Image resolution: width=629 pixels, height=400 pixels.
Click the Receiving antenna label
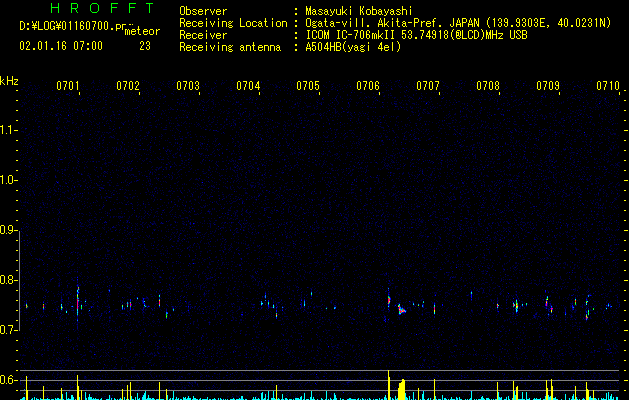tap(230, 47)
